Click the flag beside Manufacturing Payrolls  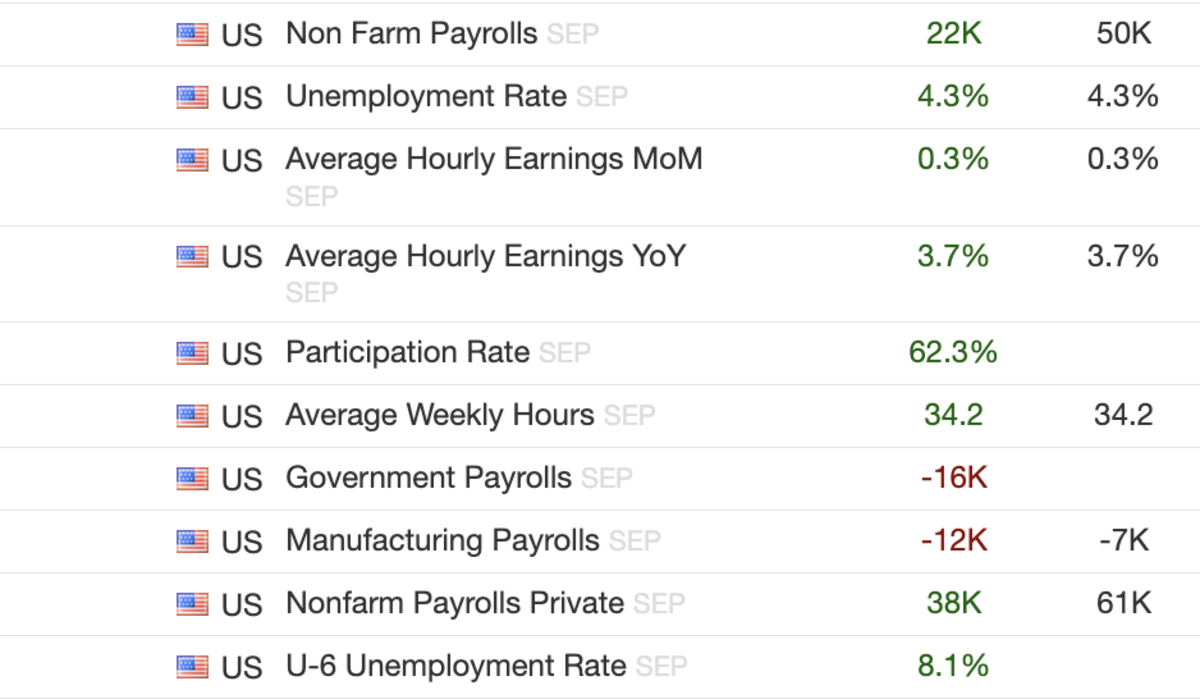pyautogui.click(x=192, y=541)
